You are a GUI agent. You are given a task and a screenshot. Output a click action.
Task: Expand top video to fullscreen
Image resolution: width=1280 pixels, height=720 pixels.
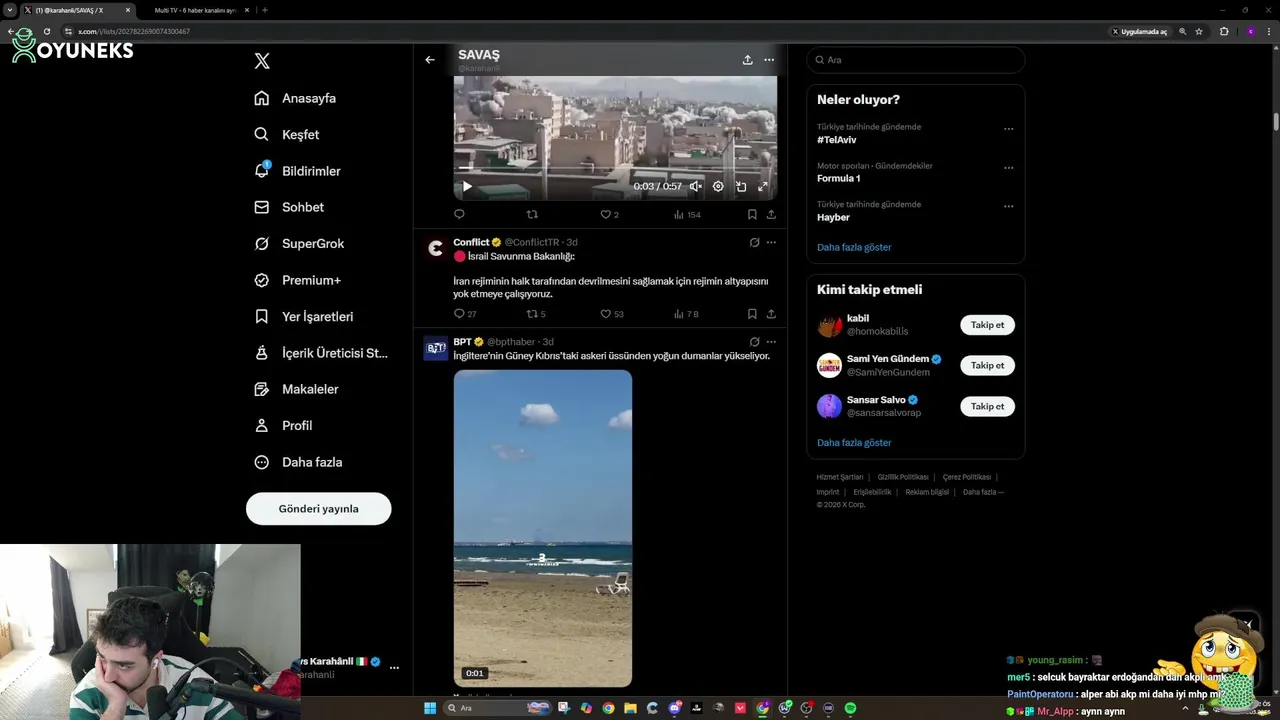(763, 186)
